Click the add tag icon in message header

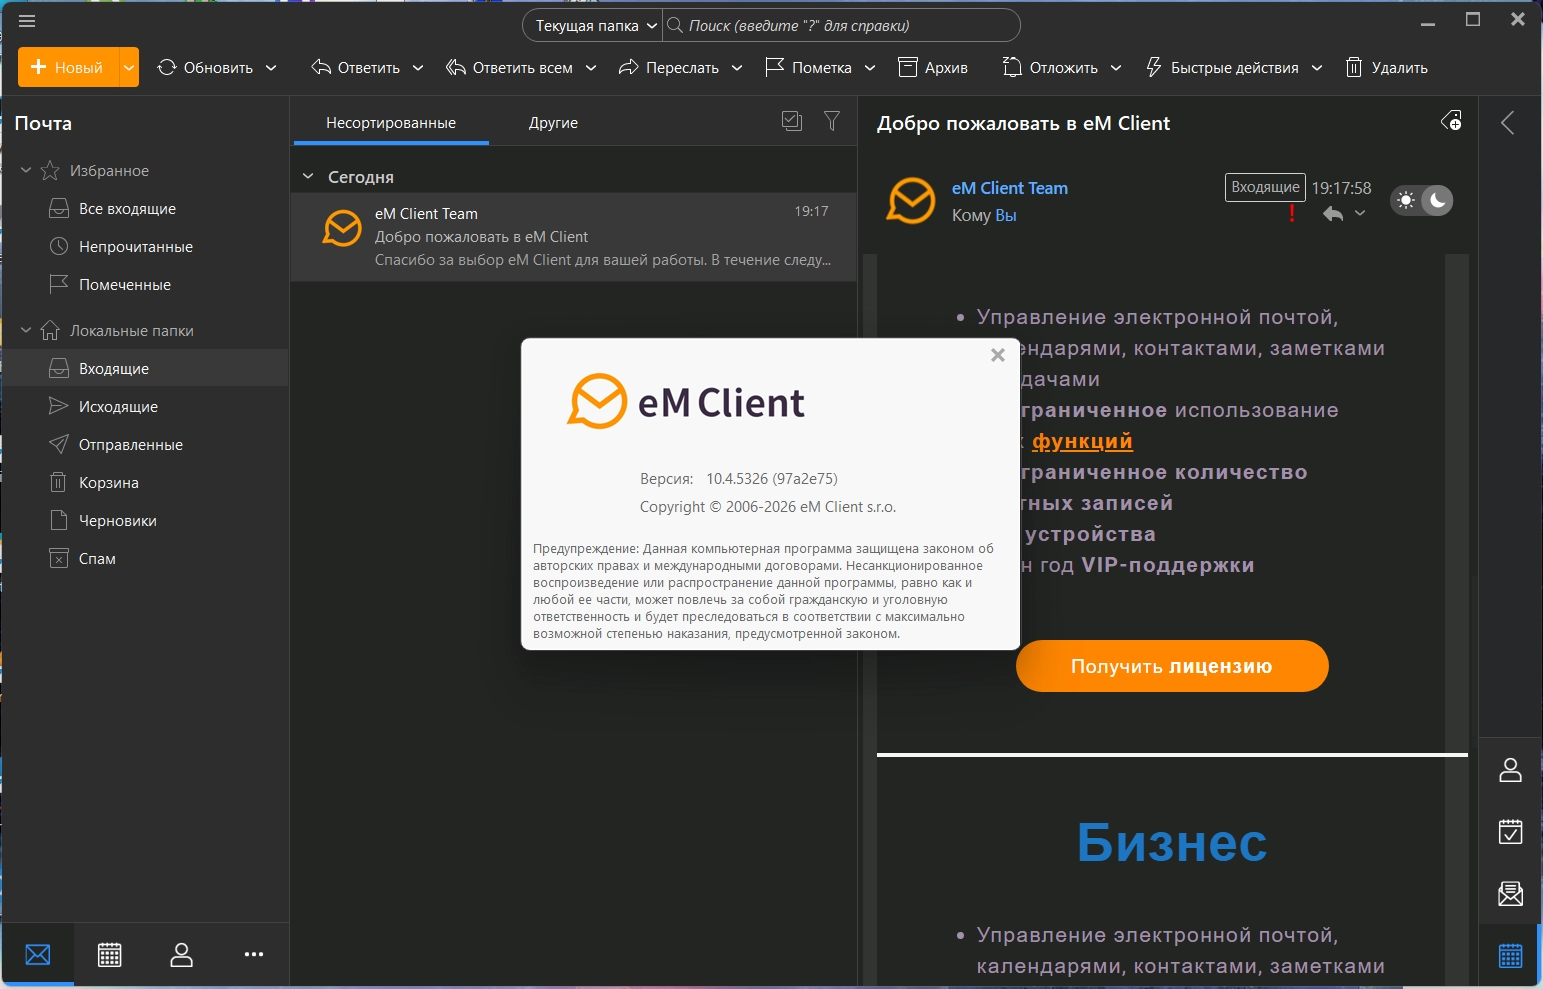1451,121
